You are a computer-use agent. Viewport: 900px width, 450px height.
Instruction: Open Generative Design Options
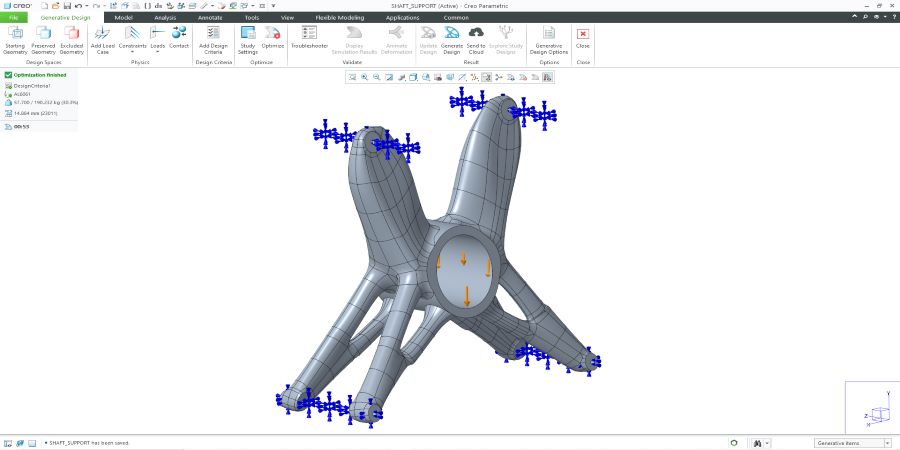point(549,39)
